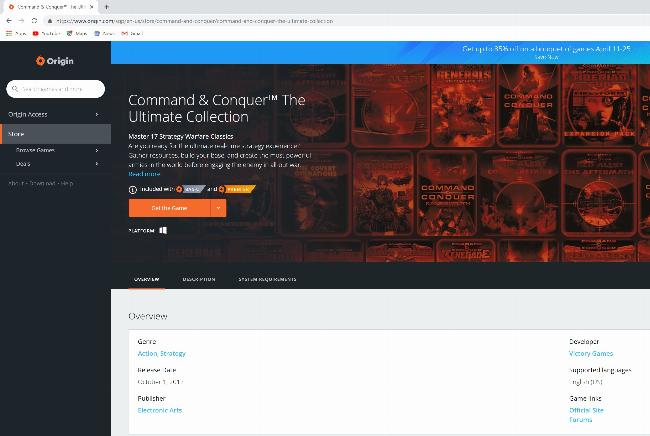Click the Origin logo in the sidebar
The width and height of the screenshot is (650, 436).
[54, 61]
